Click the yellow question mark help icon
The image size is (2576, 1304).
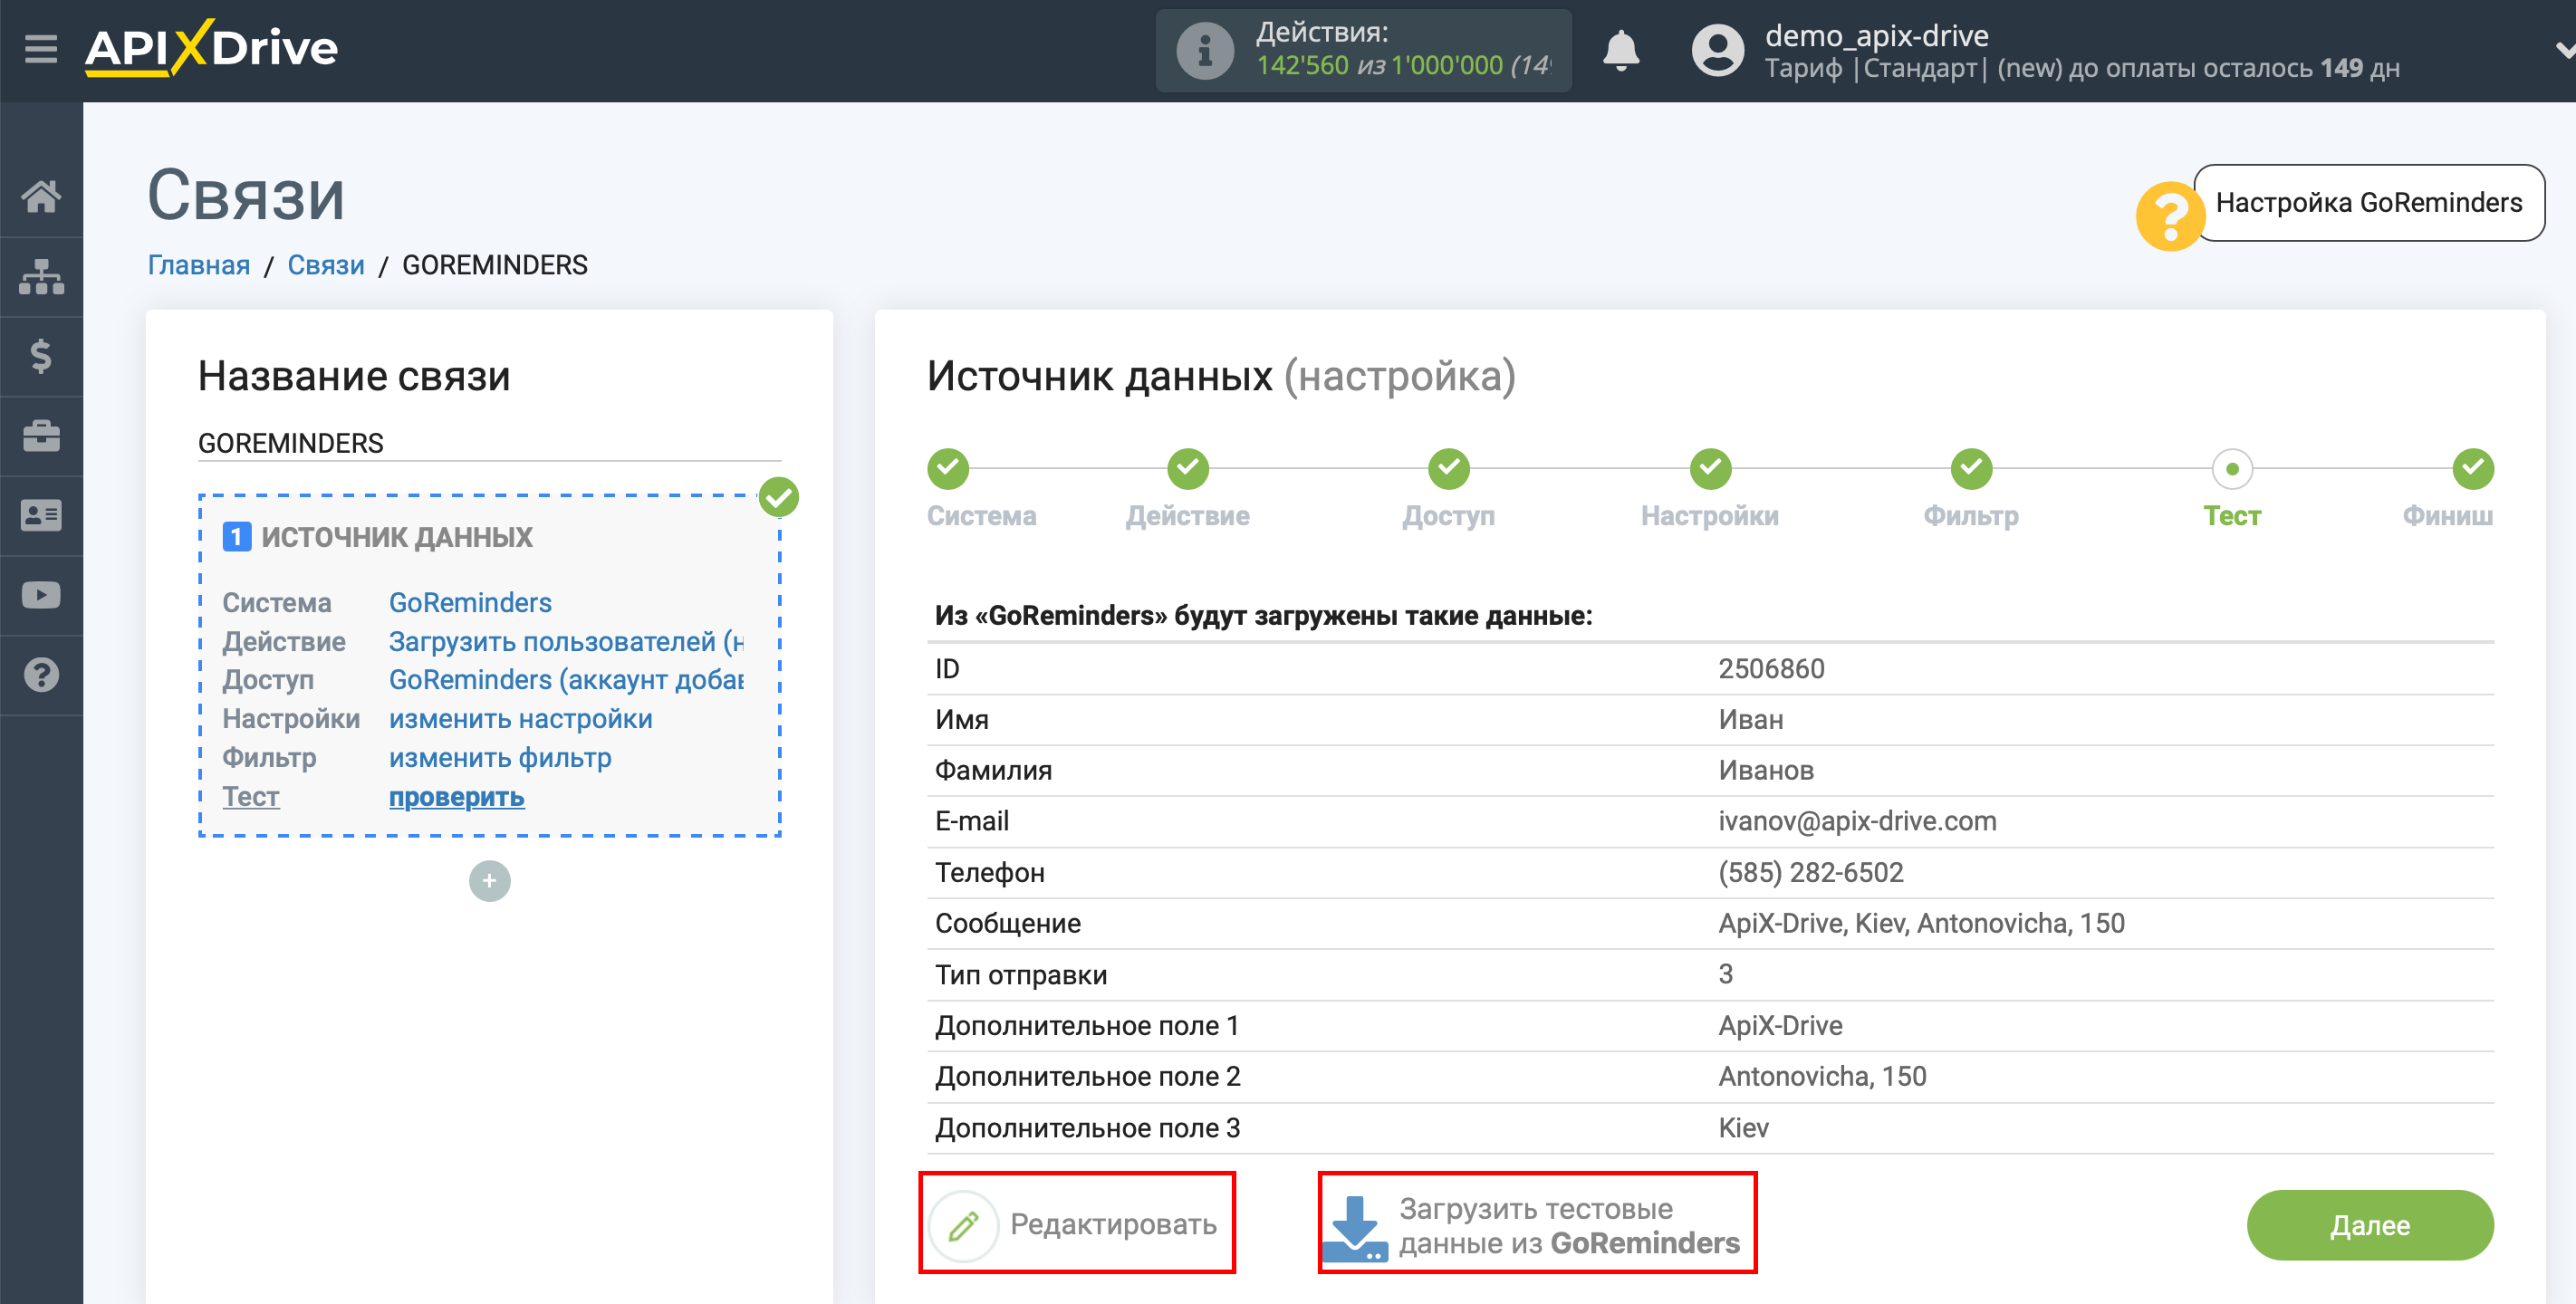pyautogui.click(x=2168, y=216)
